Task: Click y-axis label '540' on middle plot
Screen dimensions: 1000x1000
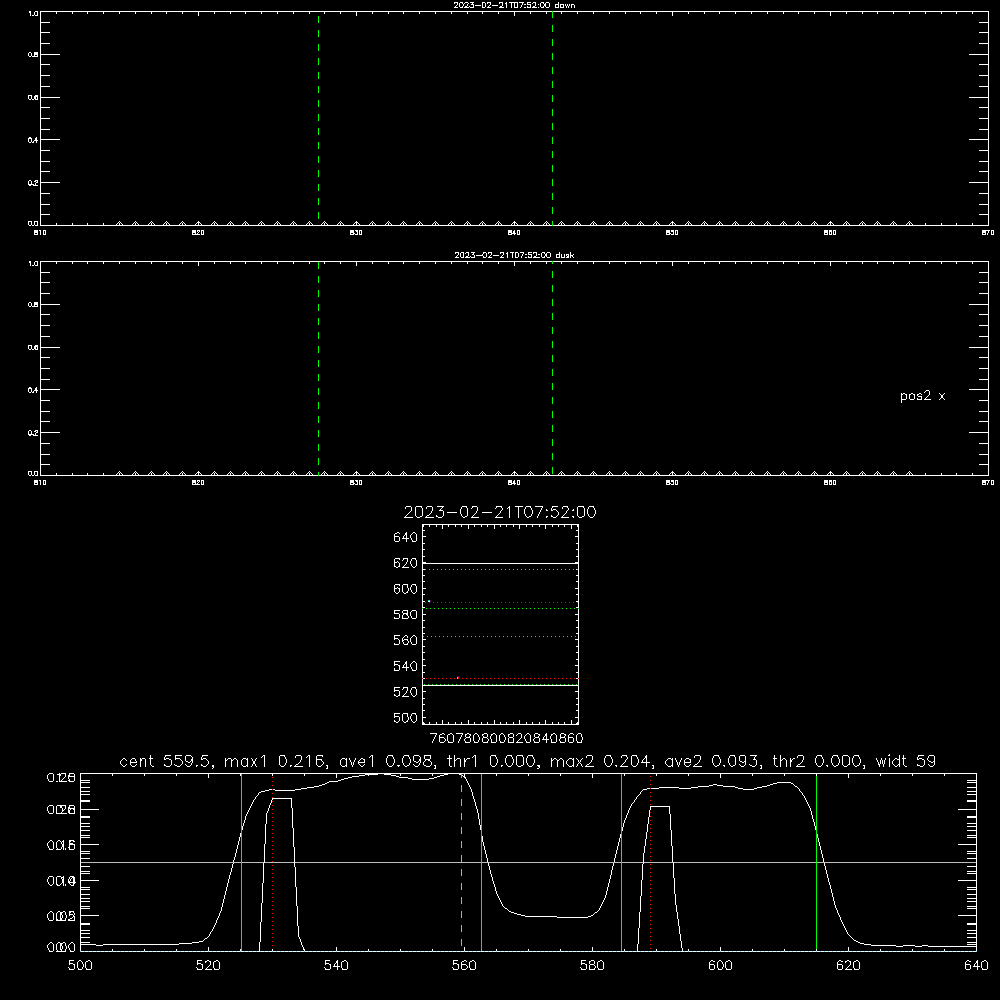Action: [406, 666]
